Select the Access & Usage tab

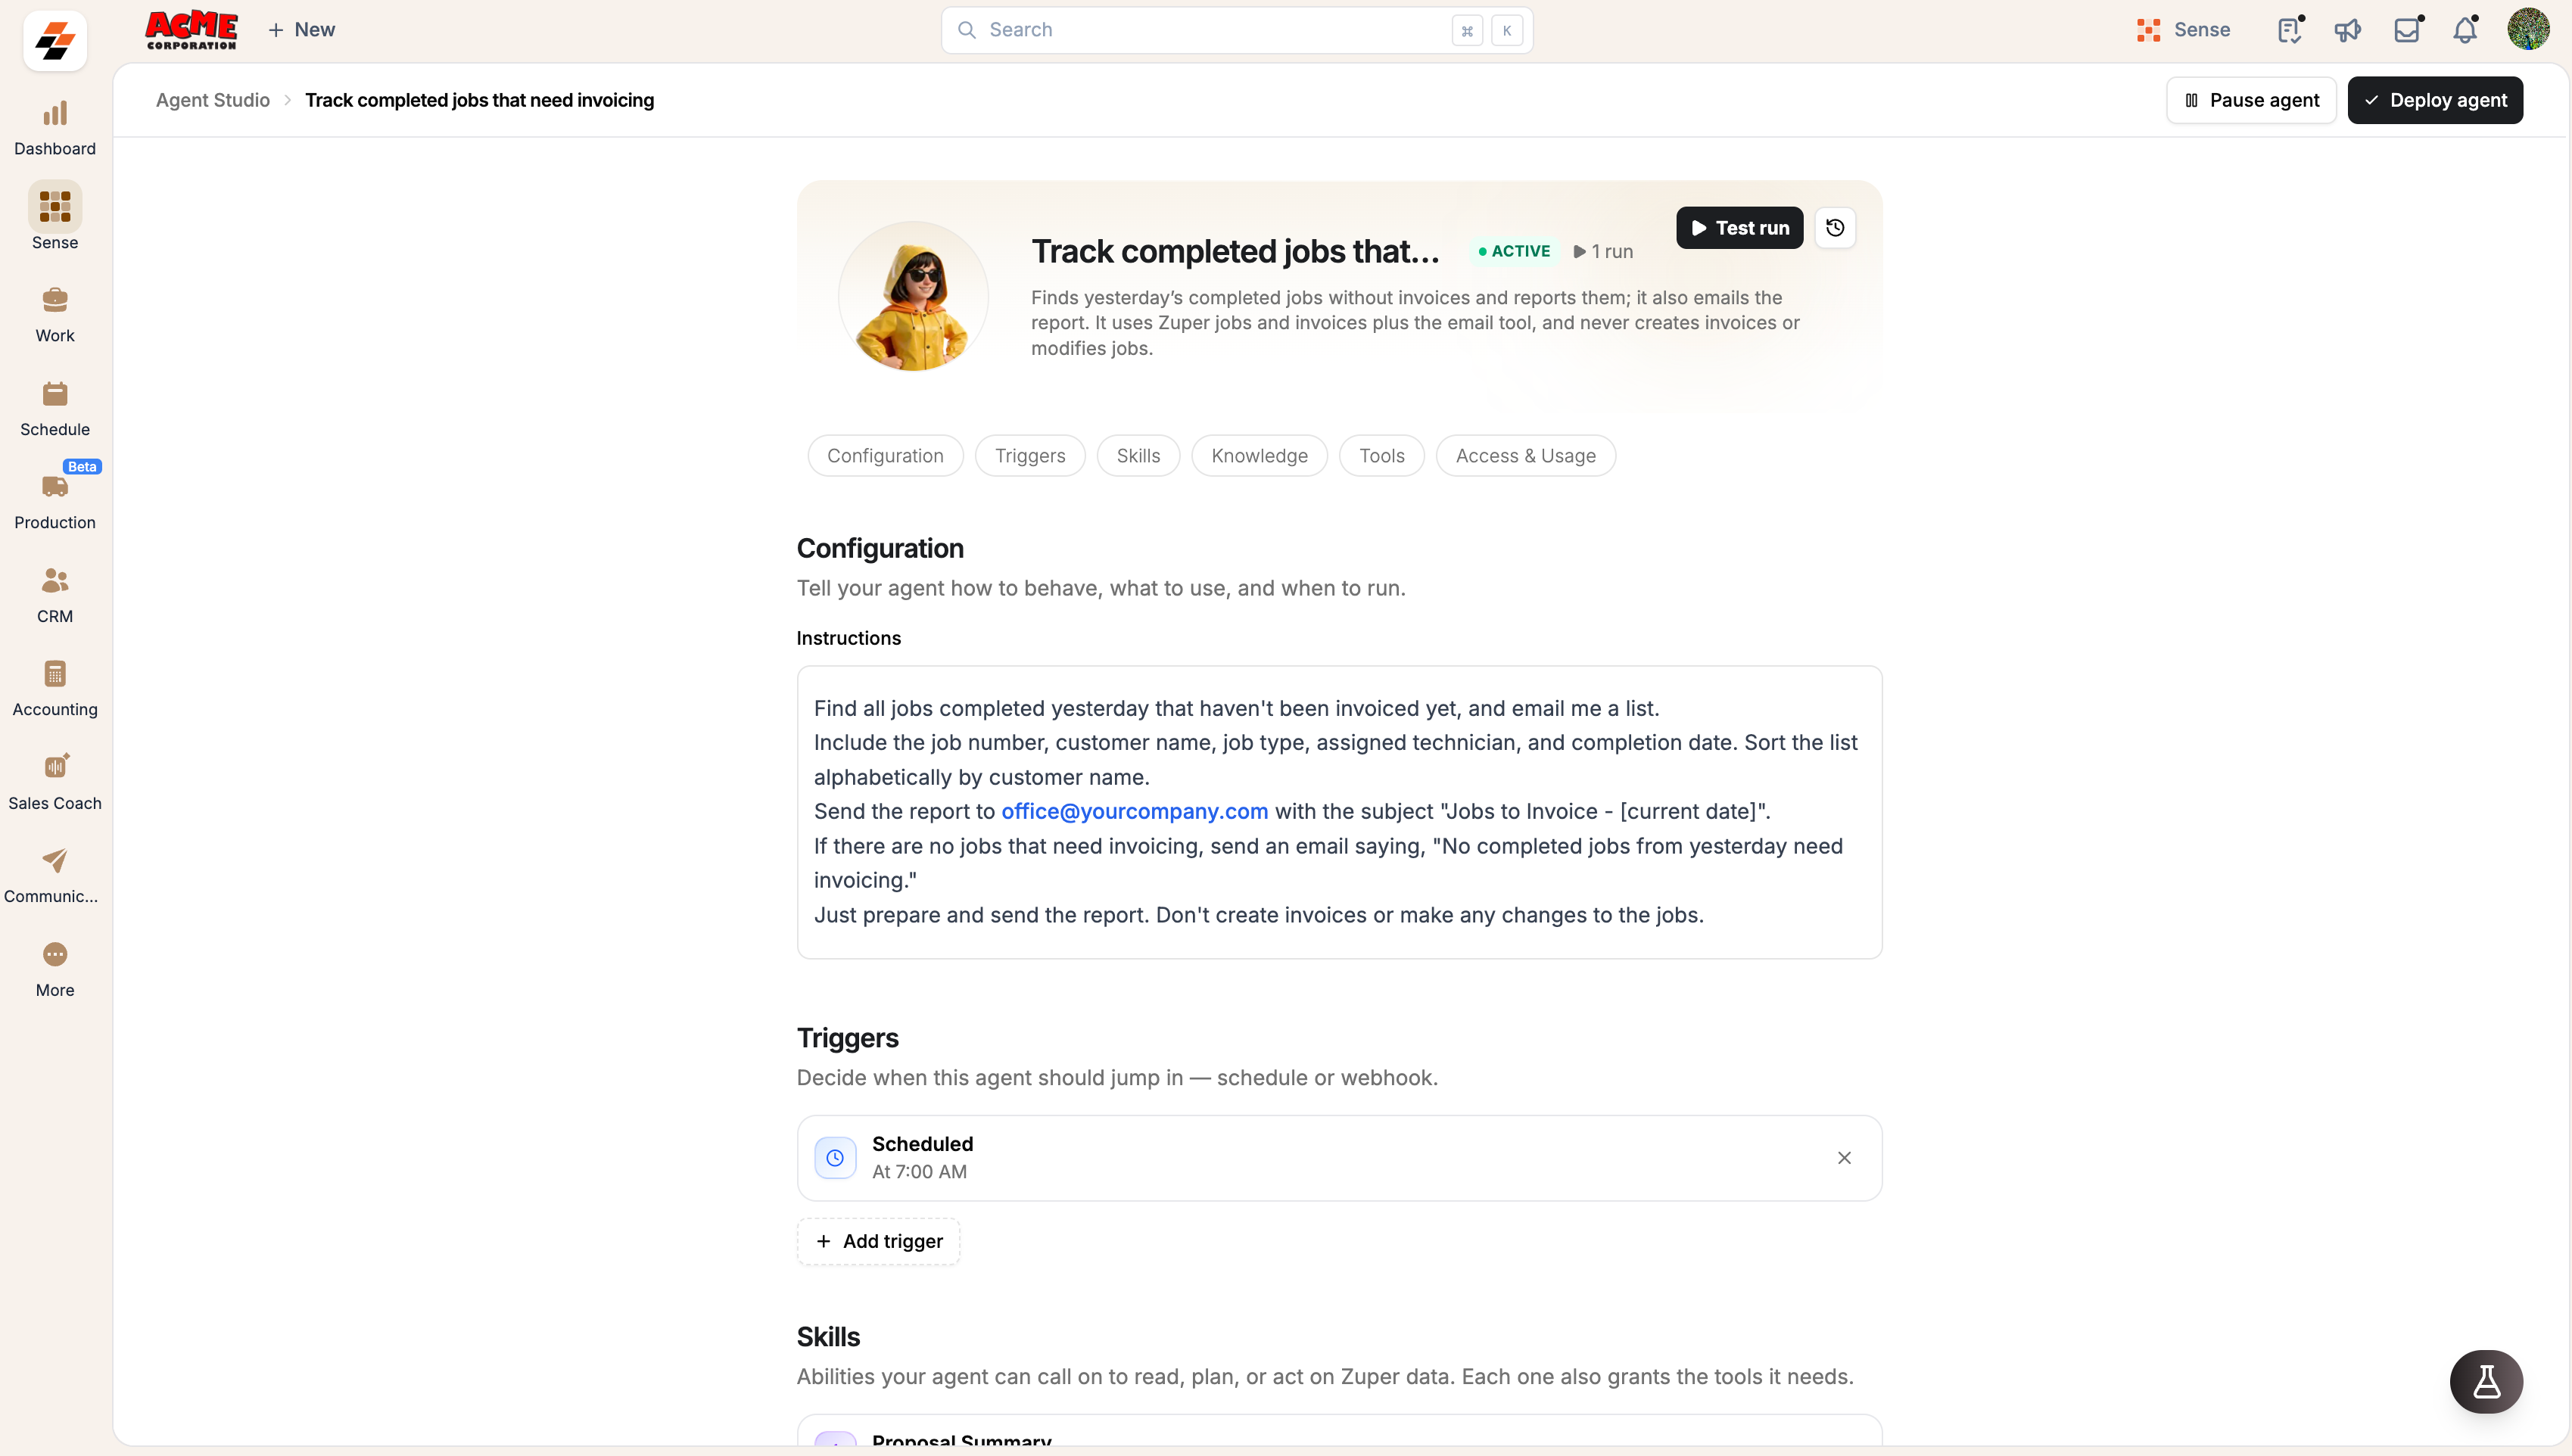[x=1525, y=456]
